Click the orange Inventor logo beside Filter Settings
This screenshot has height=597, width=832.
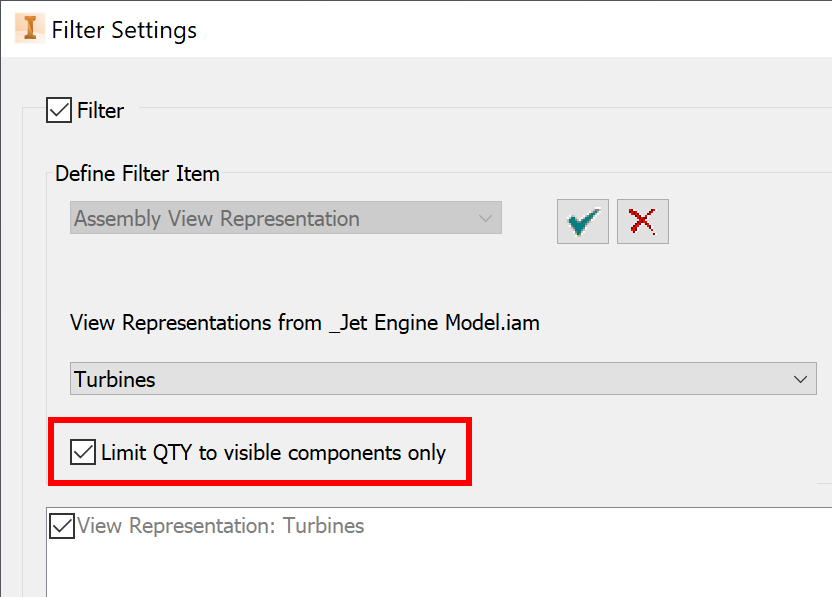29,27
